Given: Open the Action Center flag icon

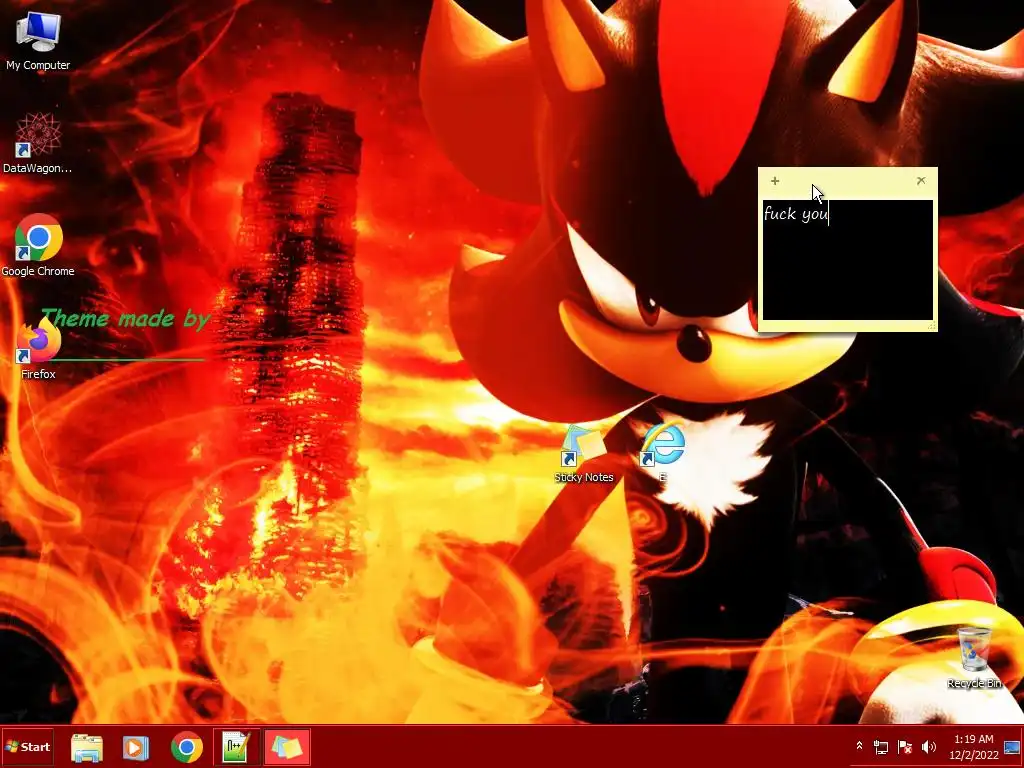Looking at the screenshot, I should coord(904,746).
